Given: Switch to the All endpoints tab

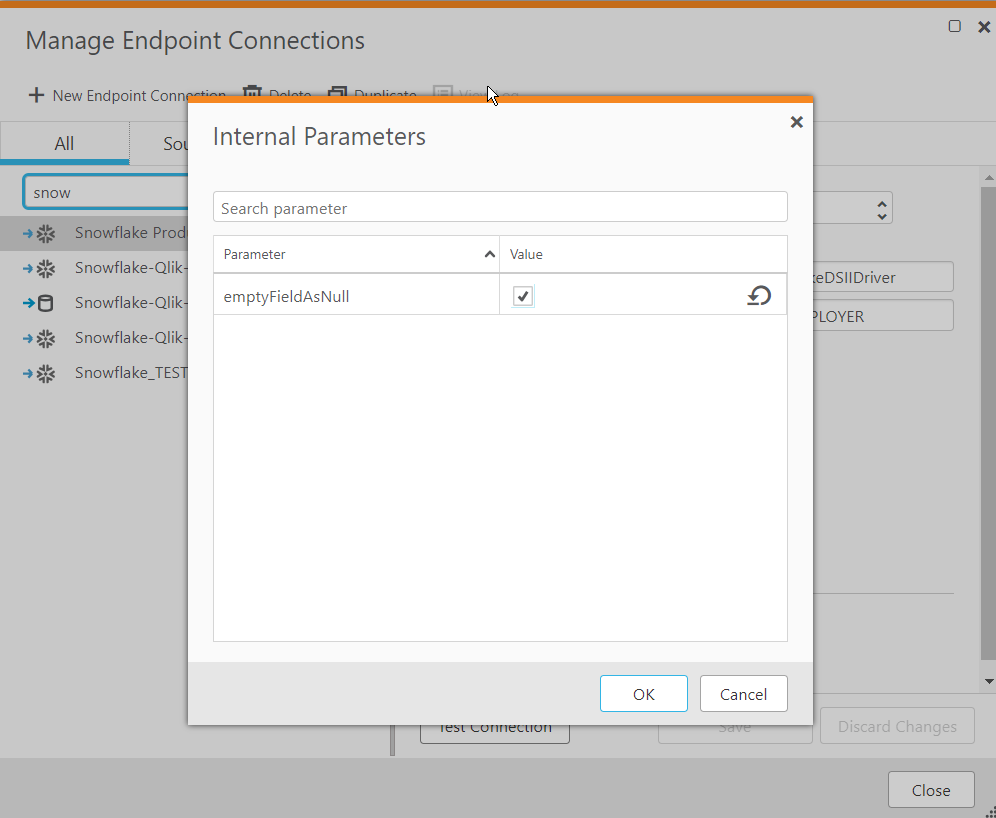Looking at the screenshot, I should [64, 144].
